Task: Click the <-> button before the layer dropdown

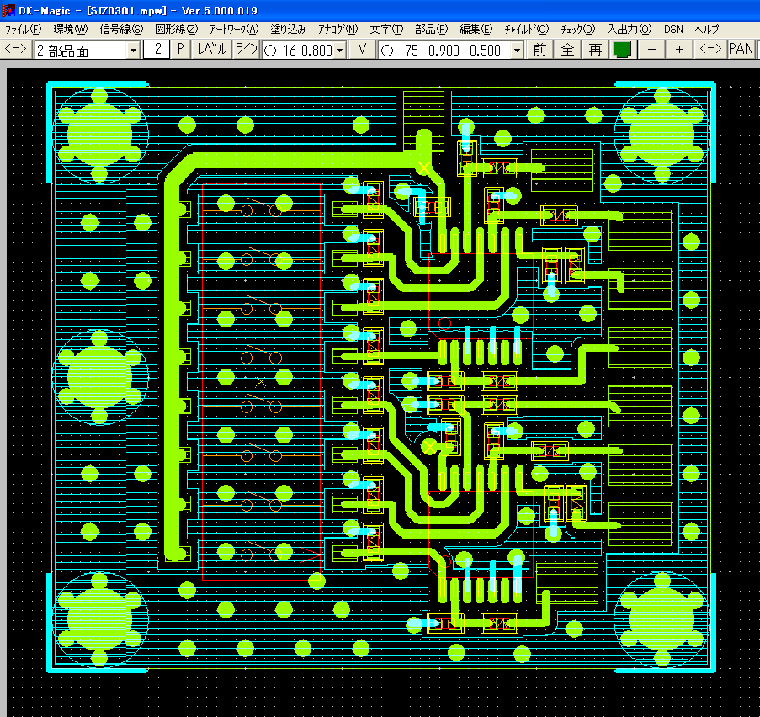Action: click(x=16, y=49)
